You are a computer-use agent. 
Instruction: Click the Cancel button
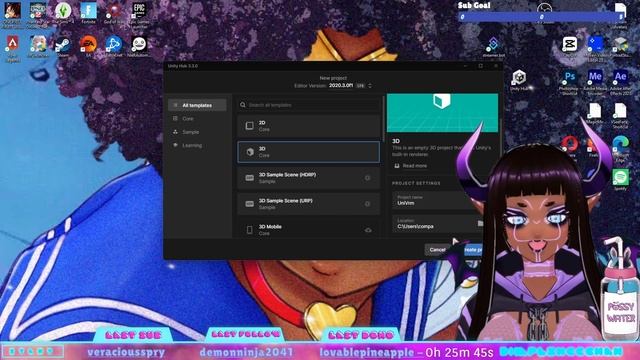[x=437, y=249]
